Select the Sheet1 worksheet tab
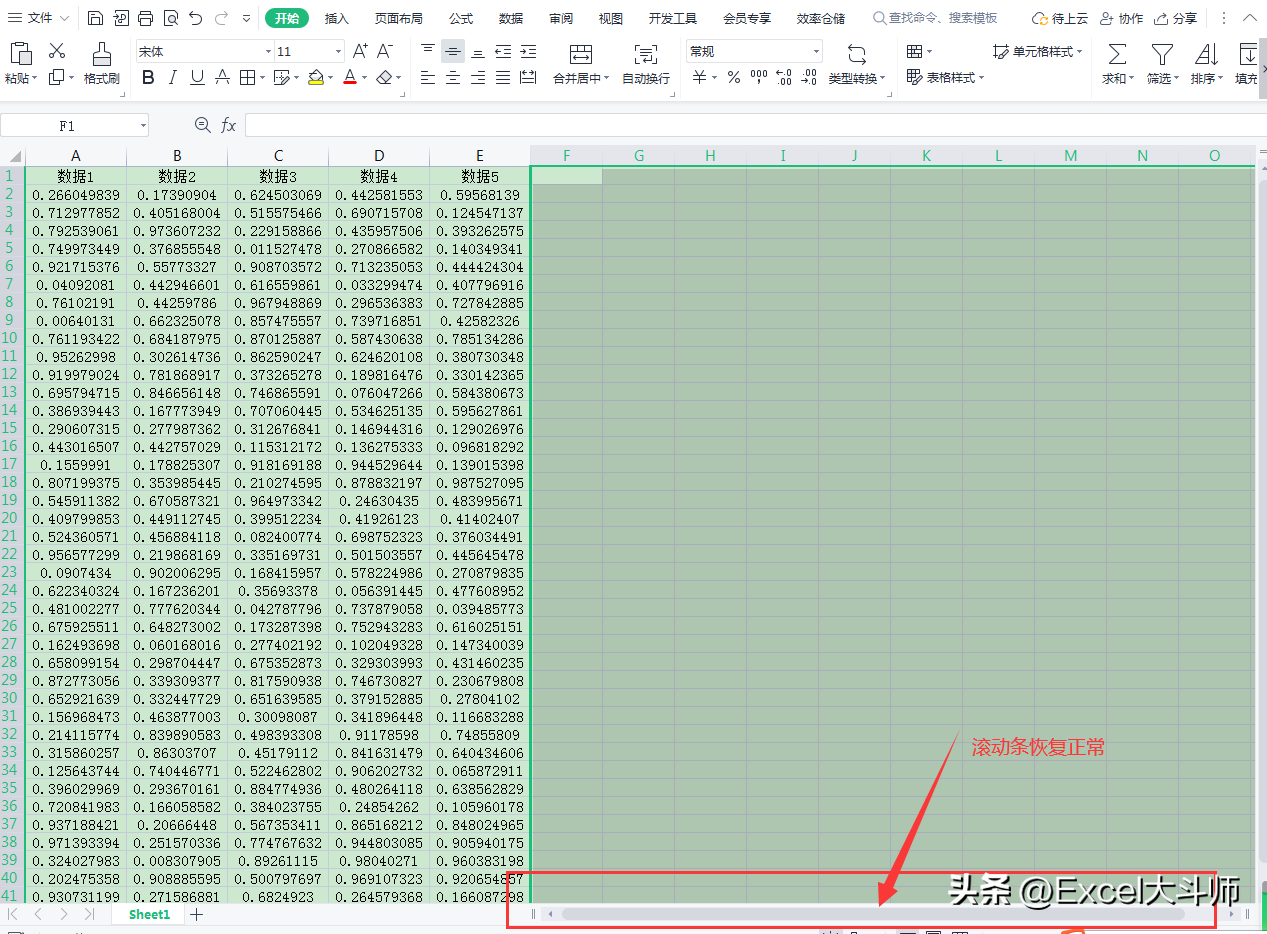Viewport: 1267px width, 934px height. point(149,914)
